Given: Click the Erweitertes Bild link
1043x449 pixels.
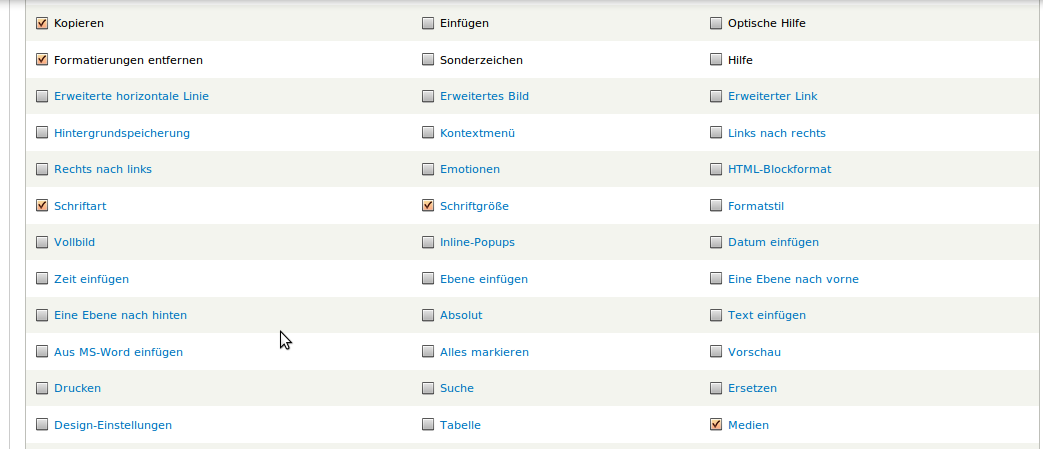Looking at the screenshot, I should tap(484, 96).
